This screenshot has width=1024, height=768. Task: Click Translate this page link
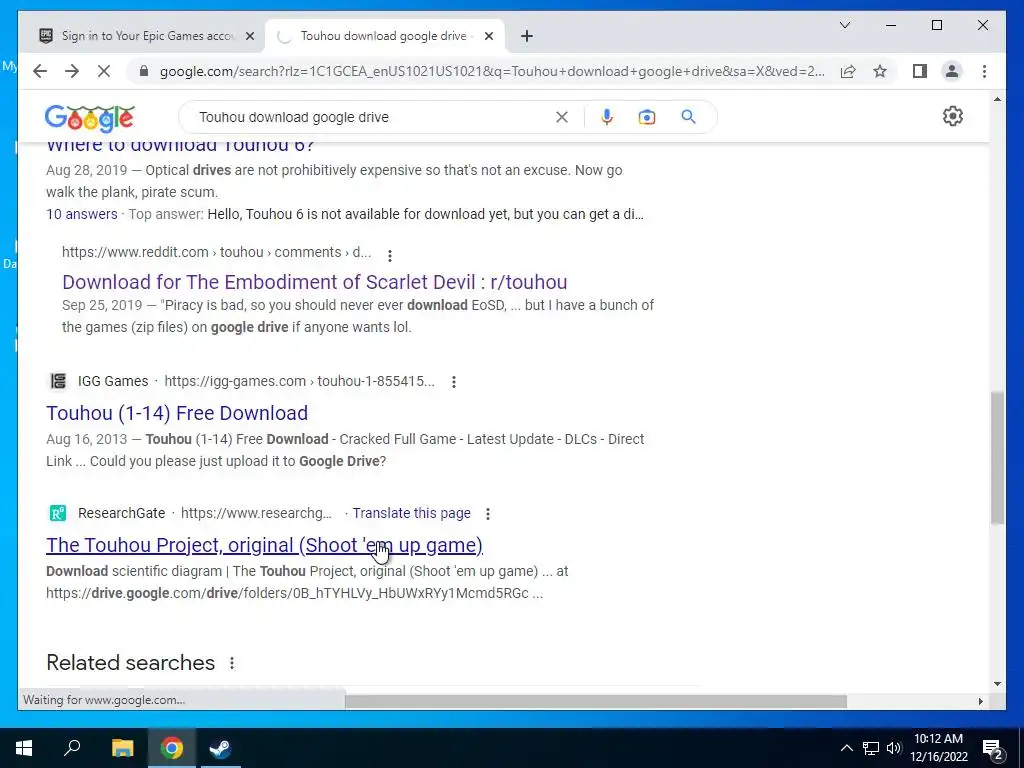click(411, 513)
